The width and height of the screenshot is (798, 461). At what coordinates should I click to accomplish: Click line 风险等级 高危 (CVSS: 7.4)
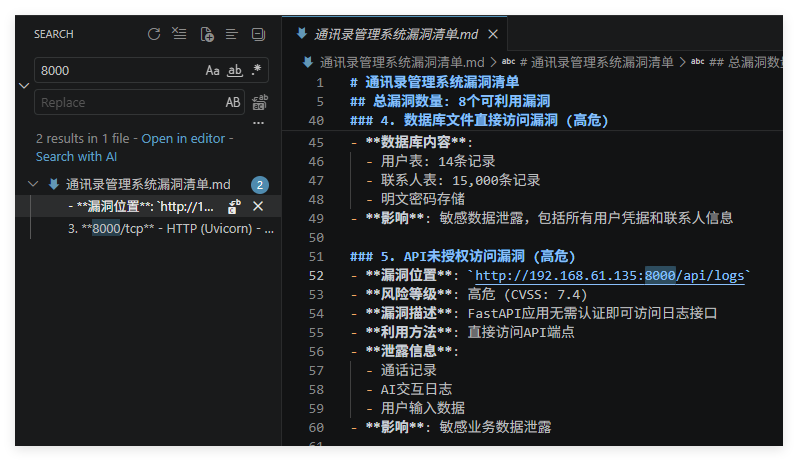(469, 295)
